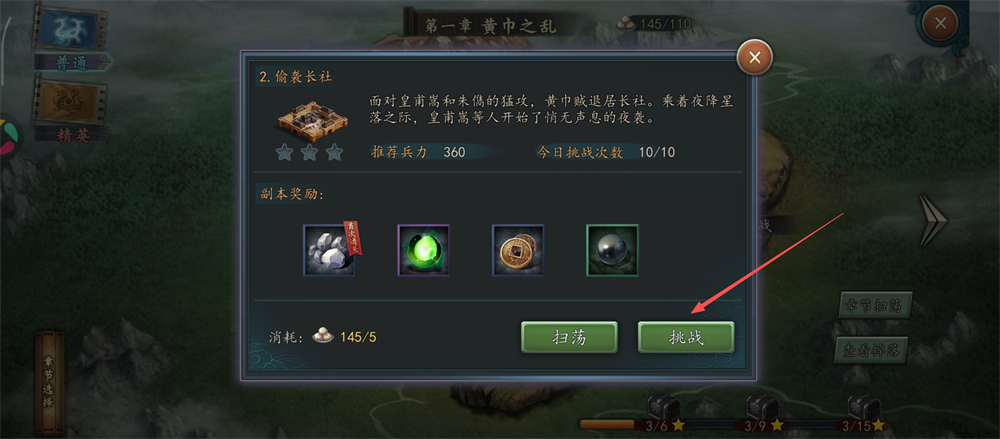Tap the silver ore reward icon
The width and height of the screenshot is (1000, 439).
(x=329, y=249)
